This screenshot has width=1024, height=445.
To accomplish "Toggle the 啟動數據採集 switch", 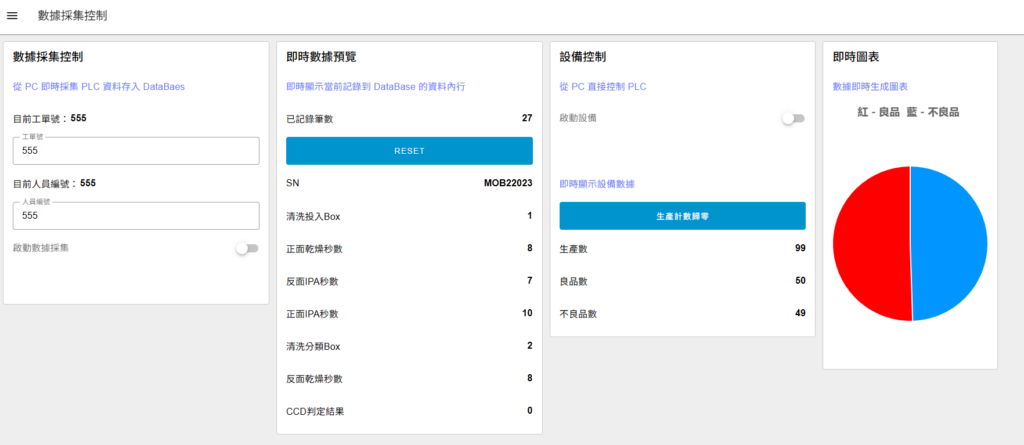I will click(246, 248).
